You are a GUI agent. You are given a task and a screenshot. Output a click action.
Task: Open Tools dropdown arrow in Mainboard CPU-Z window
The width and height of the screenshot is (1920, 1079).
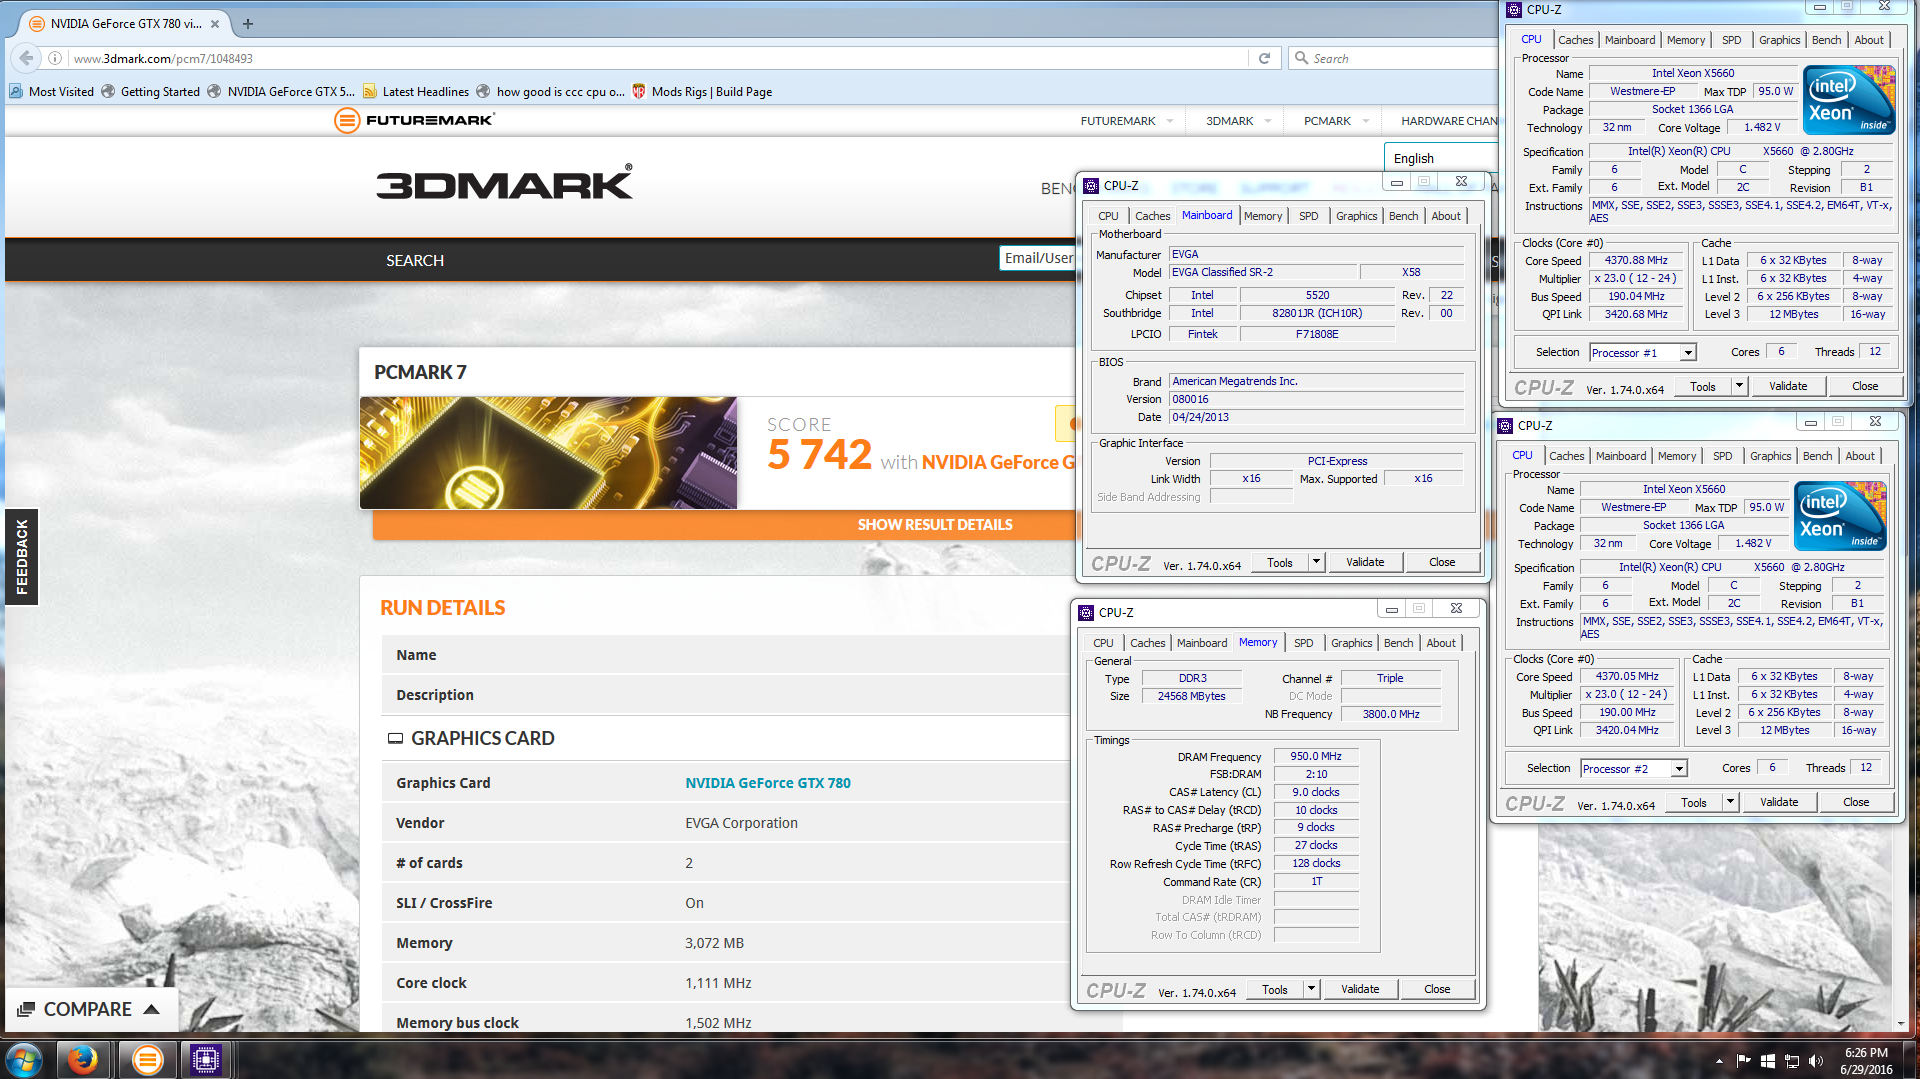[x=1316, y=562]
